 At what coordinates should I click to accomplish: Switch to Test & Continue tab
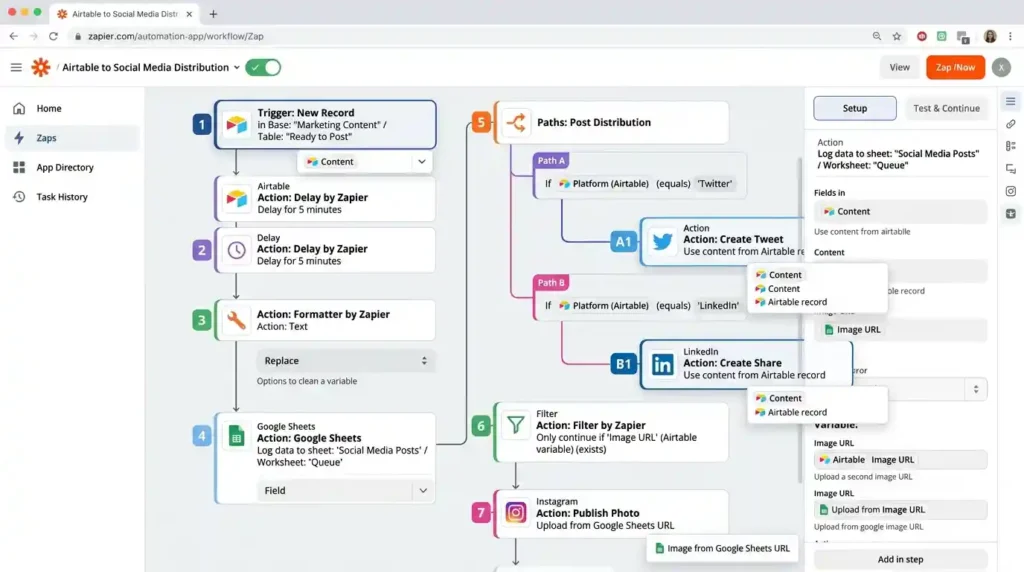click(946, 108)
